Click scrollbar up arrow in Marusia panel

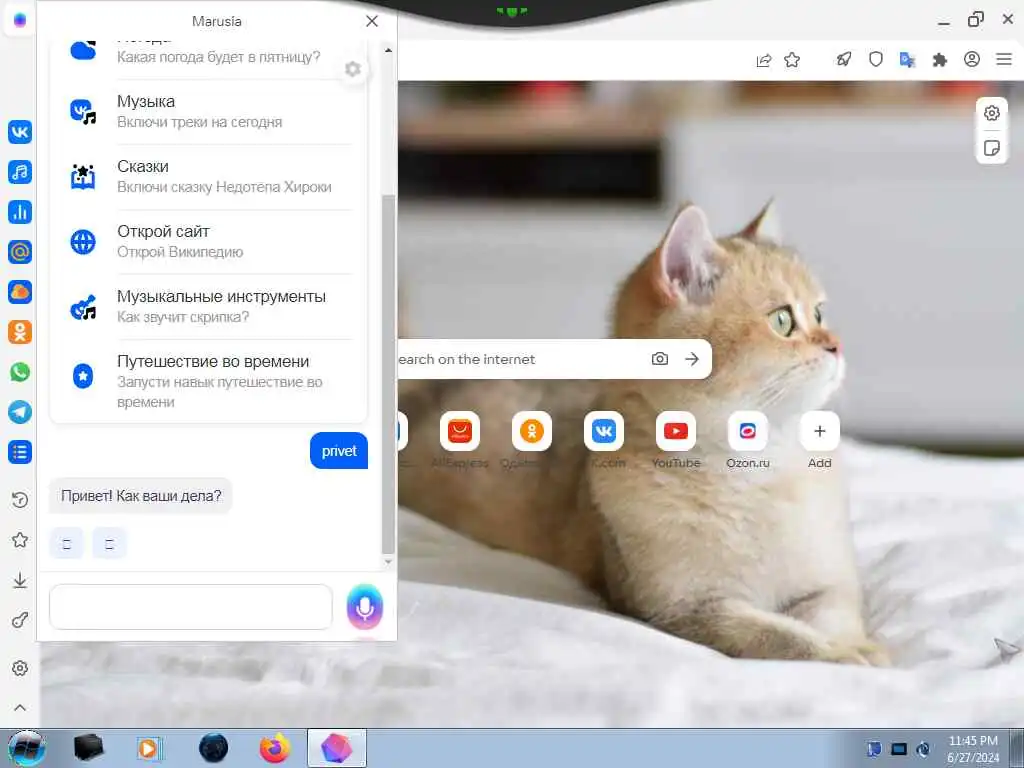388,50
